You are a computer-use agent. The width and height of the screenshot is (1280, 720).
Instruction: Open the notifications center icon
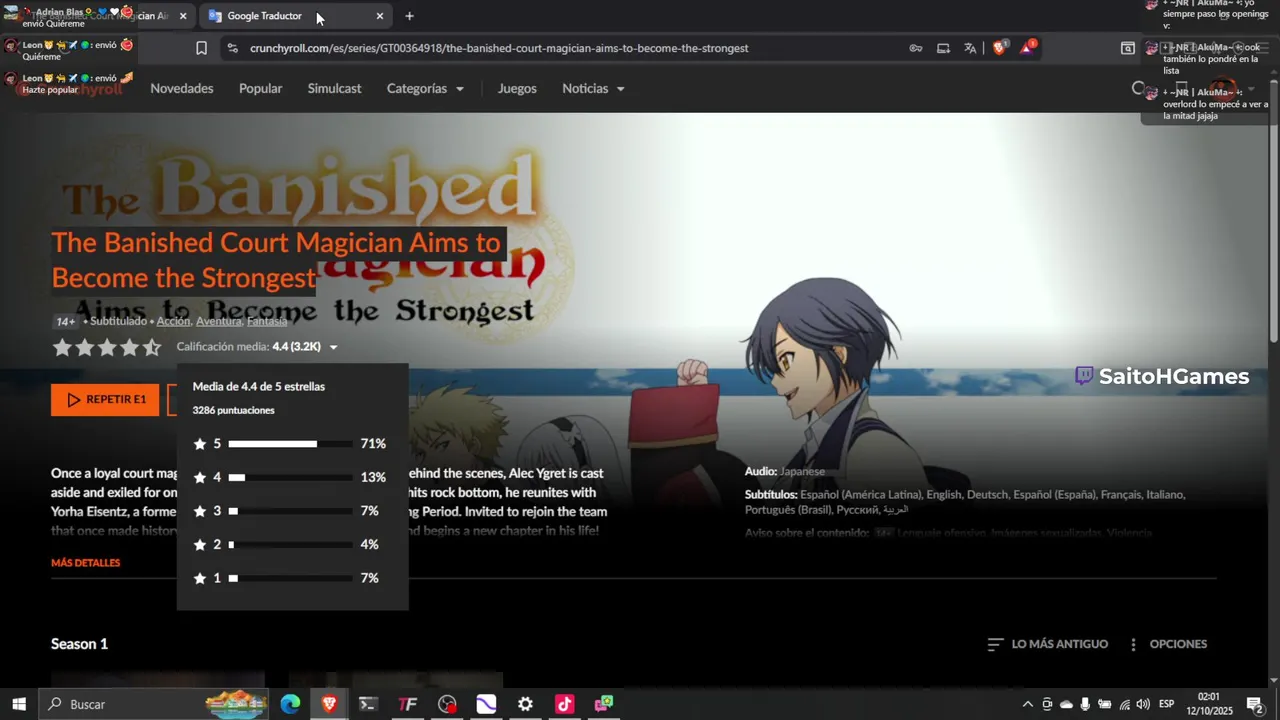[x=1254, y=704]
